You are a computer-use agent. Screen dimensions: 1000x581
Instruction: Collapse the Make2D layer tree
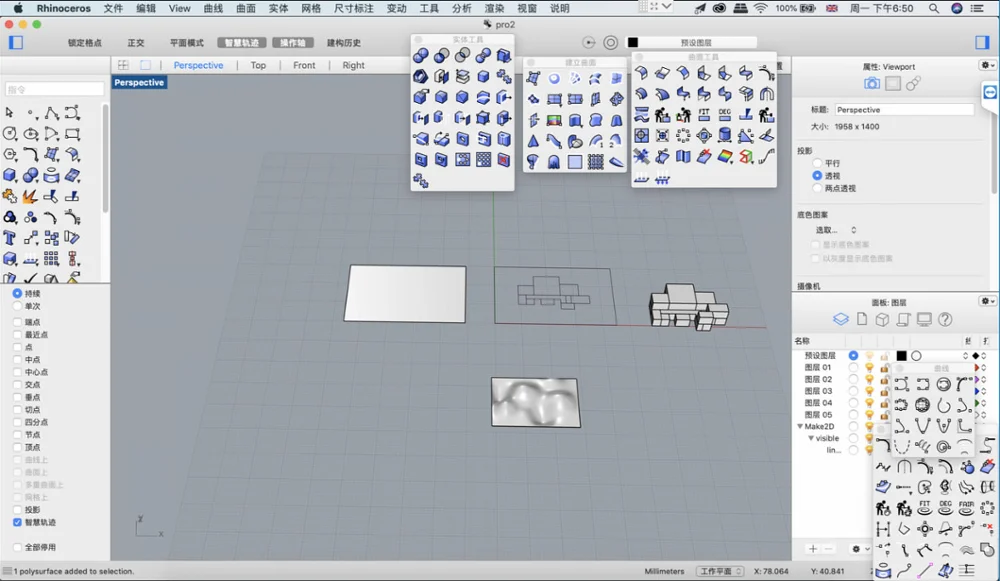tap(800, 427)
